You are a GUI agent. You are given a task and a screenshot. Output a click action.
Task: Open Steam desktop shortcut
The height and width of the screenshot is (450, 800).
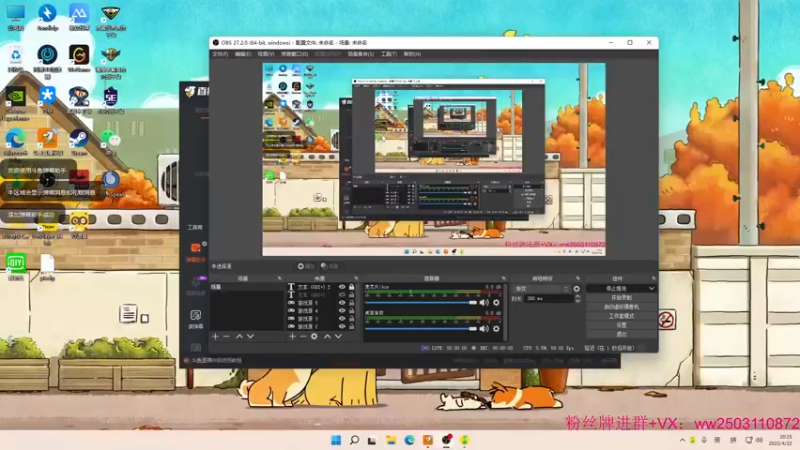pos(79,141)
